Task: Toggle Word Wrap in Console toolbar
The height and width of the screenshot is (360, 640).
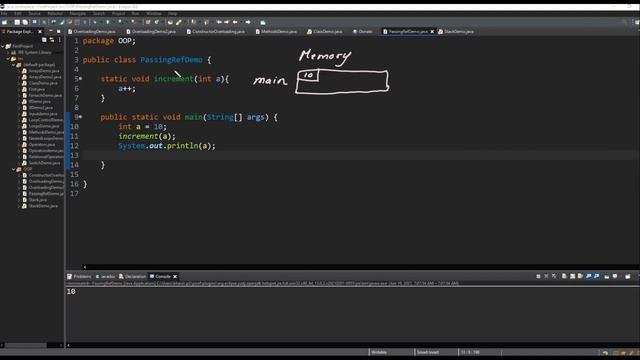Action: tap(580, 276)
